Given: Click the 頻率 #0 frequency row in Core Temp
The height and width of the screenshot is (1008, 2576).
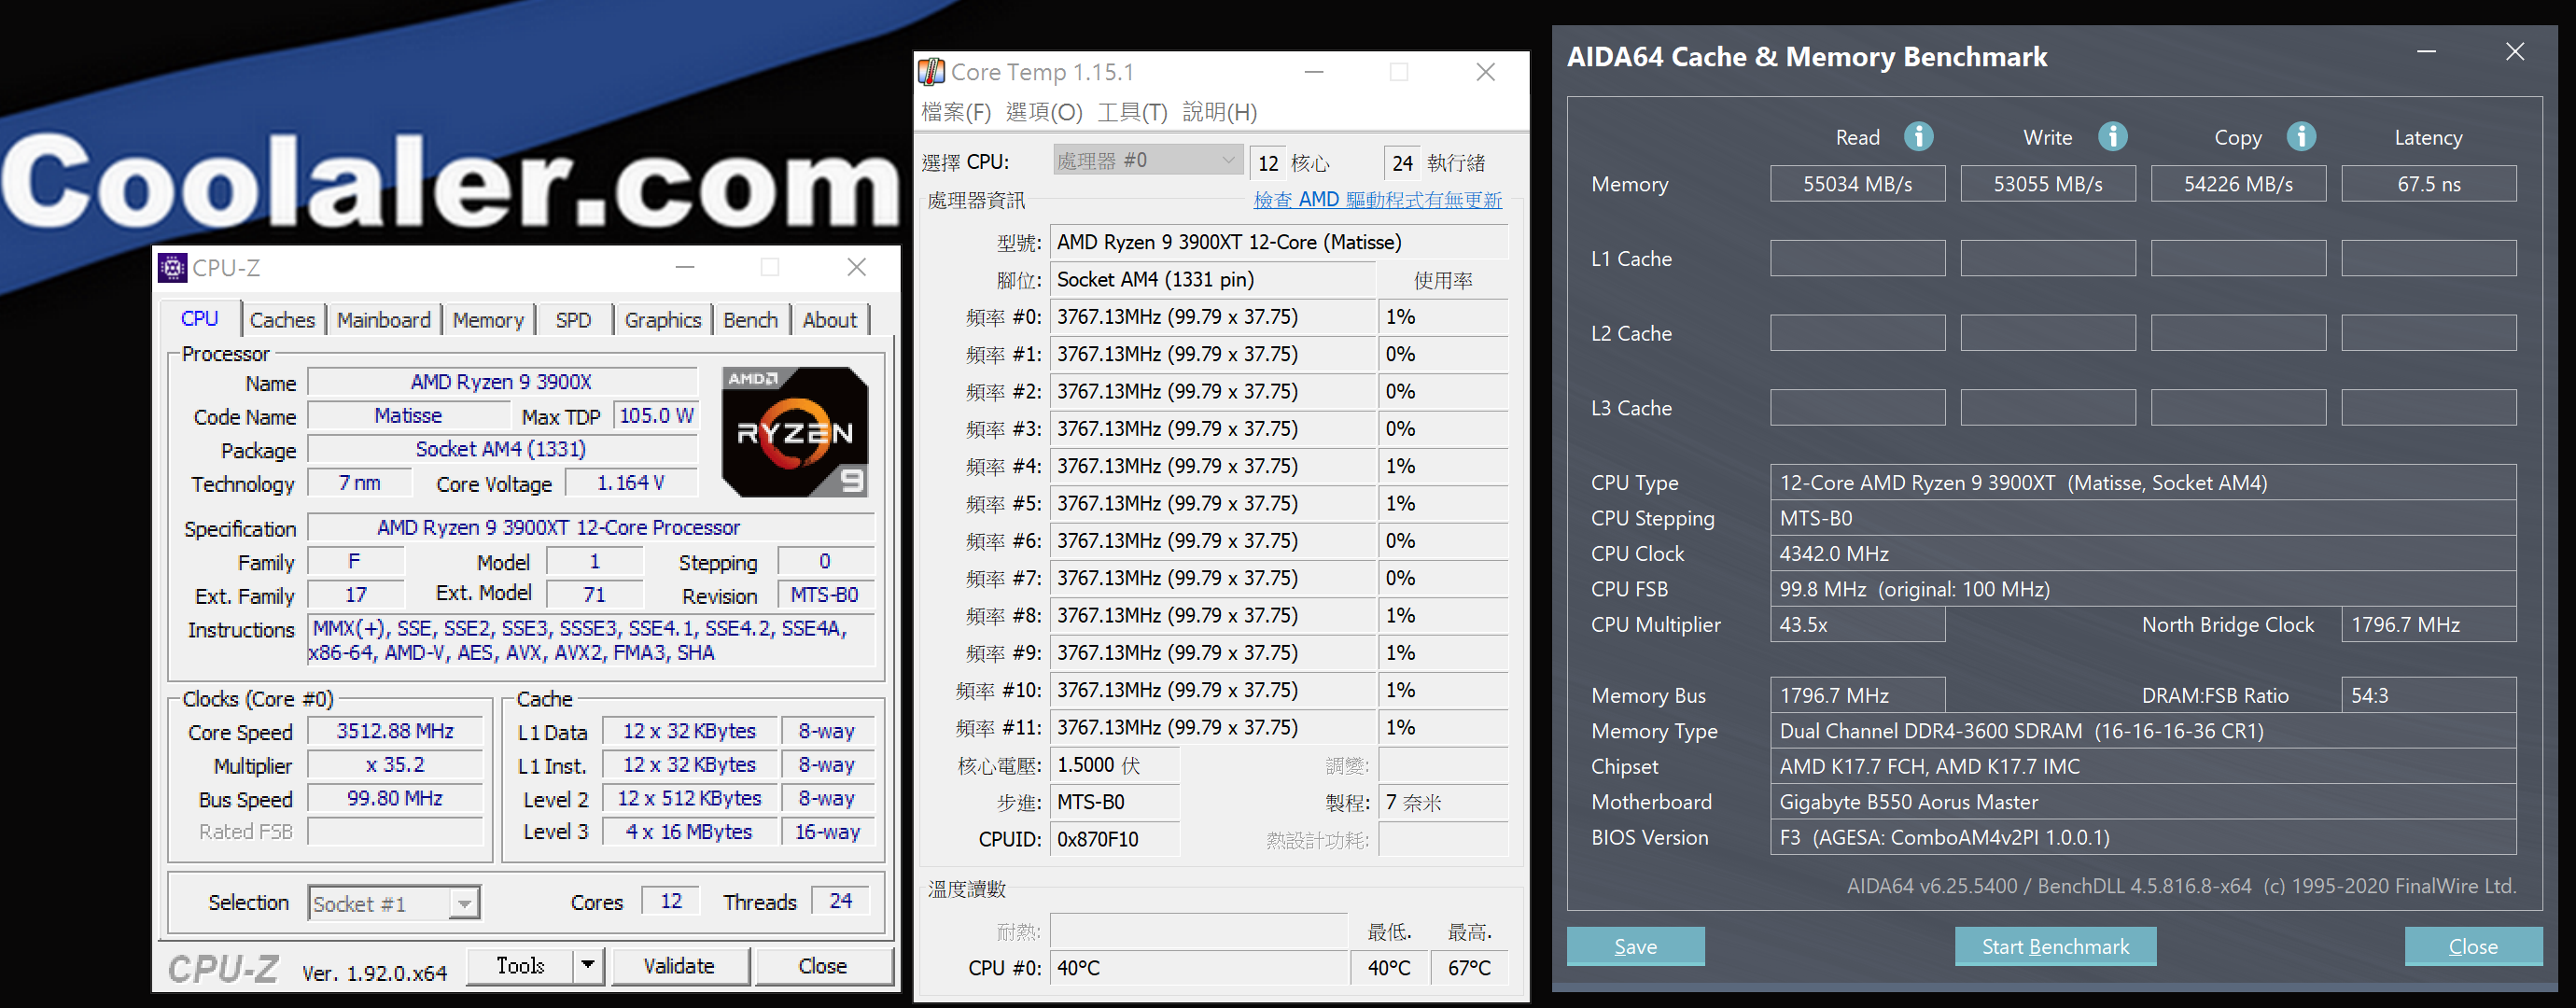Looking at the screenshot, I should pos(1214,317).
